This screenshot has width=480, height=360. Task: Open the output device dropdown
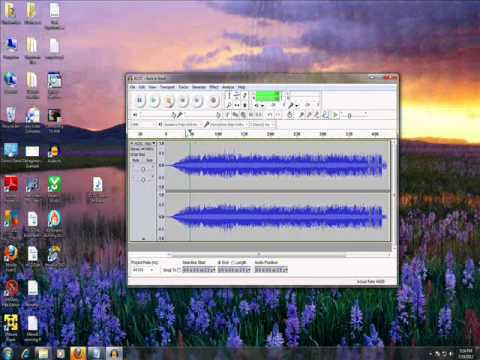182,124
